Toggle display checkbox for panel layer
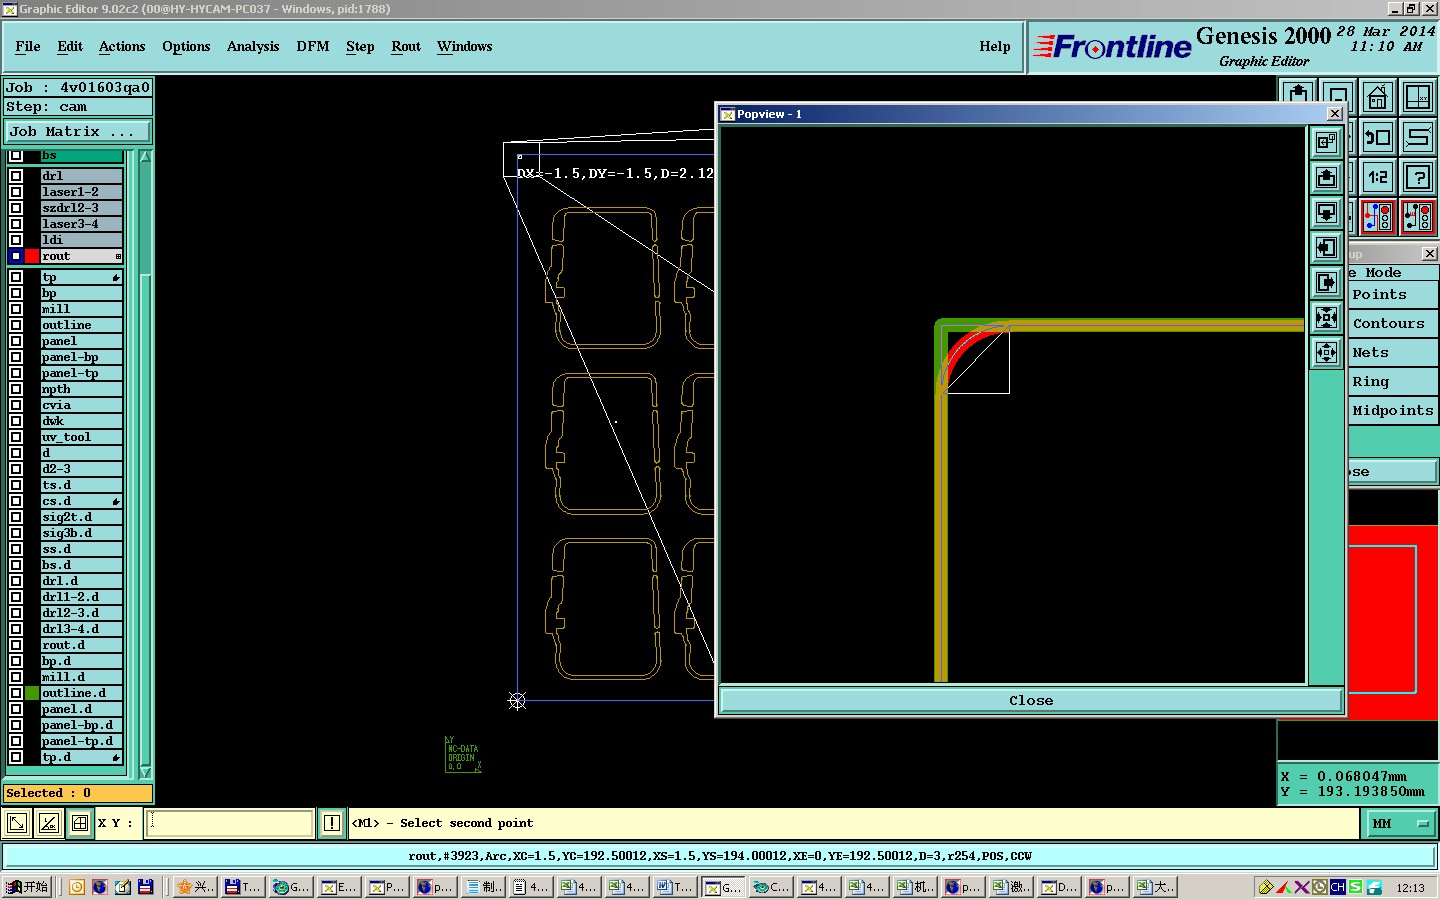 click(16, 341)
